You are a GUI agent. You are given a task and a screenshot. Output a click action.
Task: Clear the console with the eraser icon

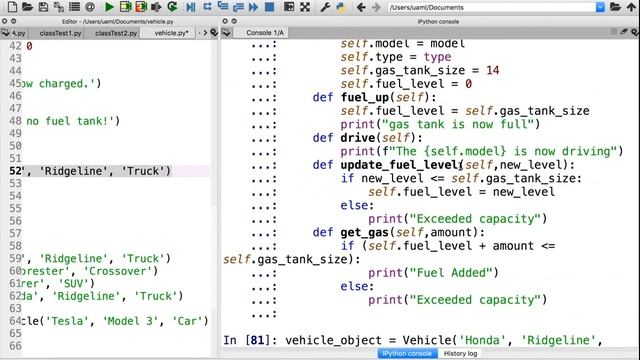tap(624, 32)
